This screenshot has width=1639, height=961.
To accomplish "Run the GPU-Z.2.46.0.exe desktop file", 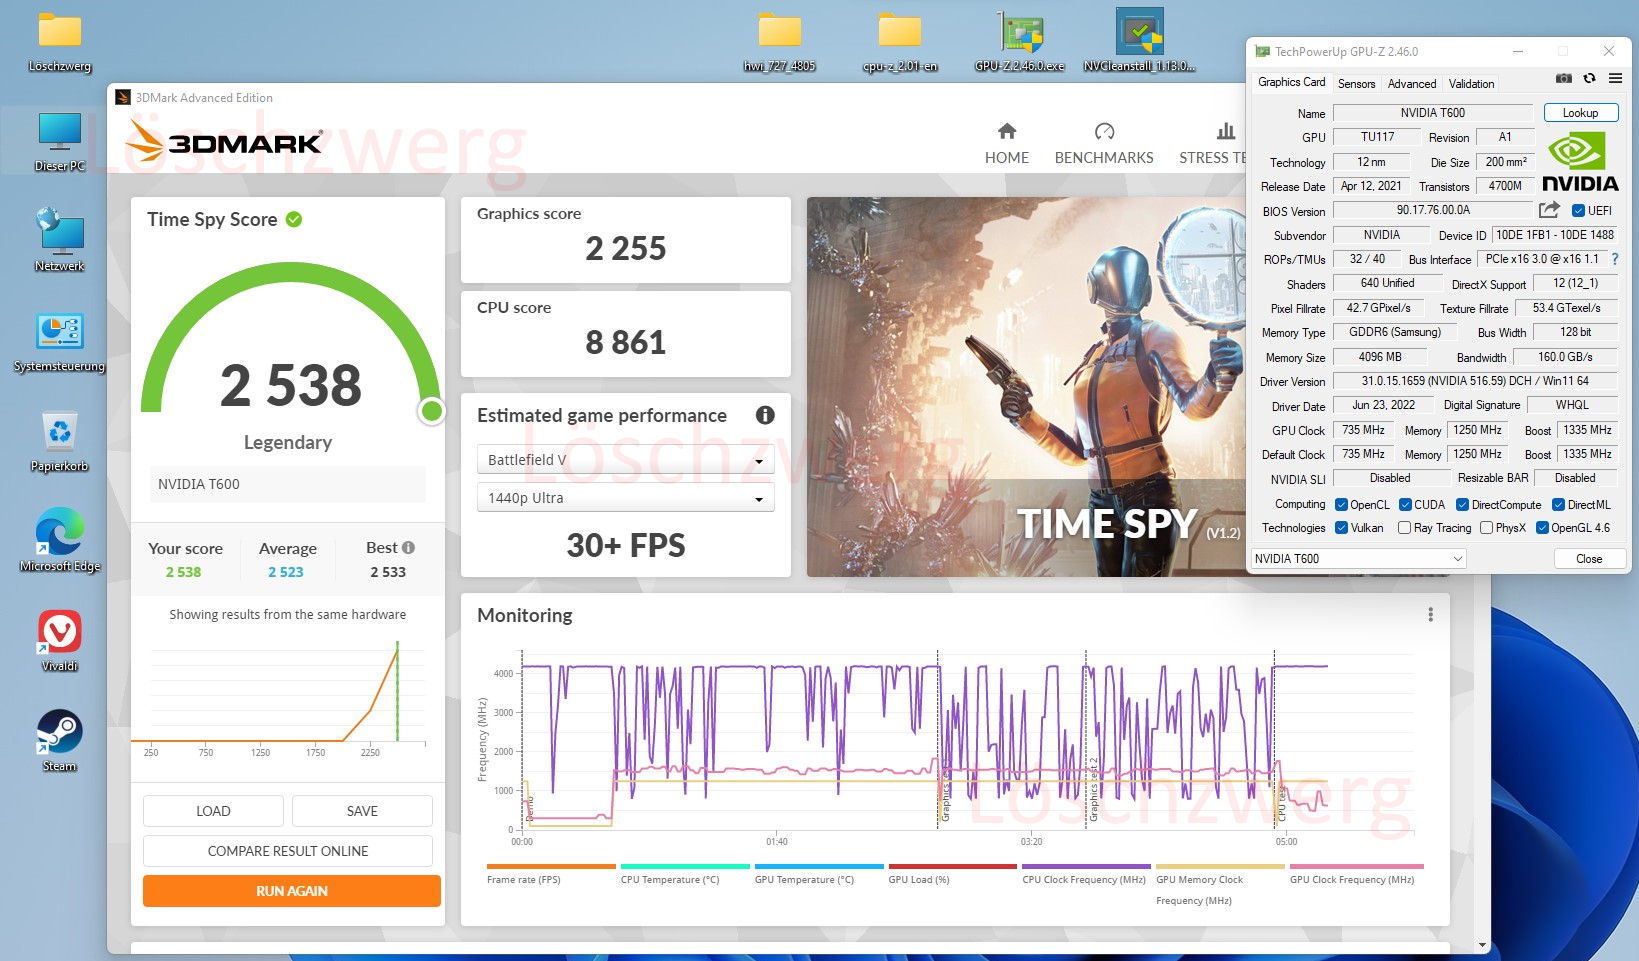I will 1020,42.
